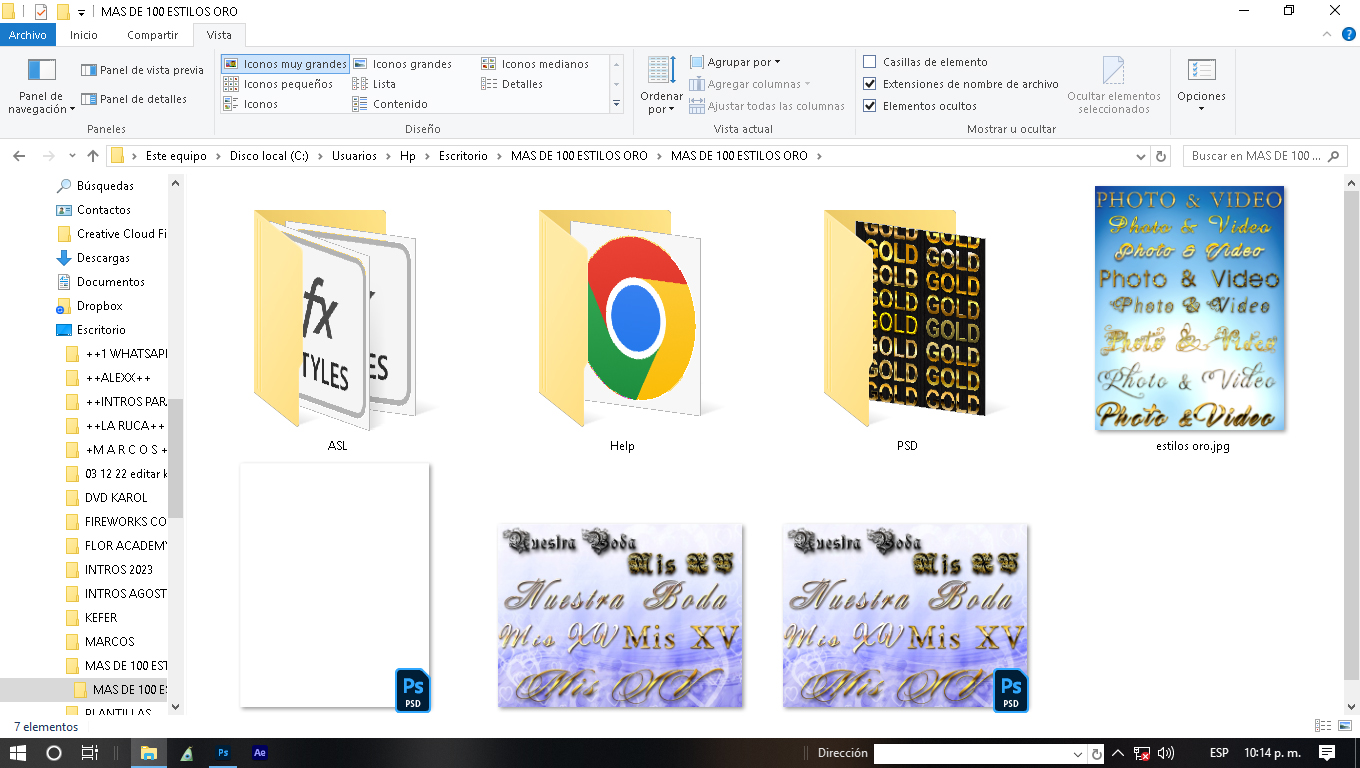
Task: Open recent locations dropdown arrow
Action: [72, 156]
